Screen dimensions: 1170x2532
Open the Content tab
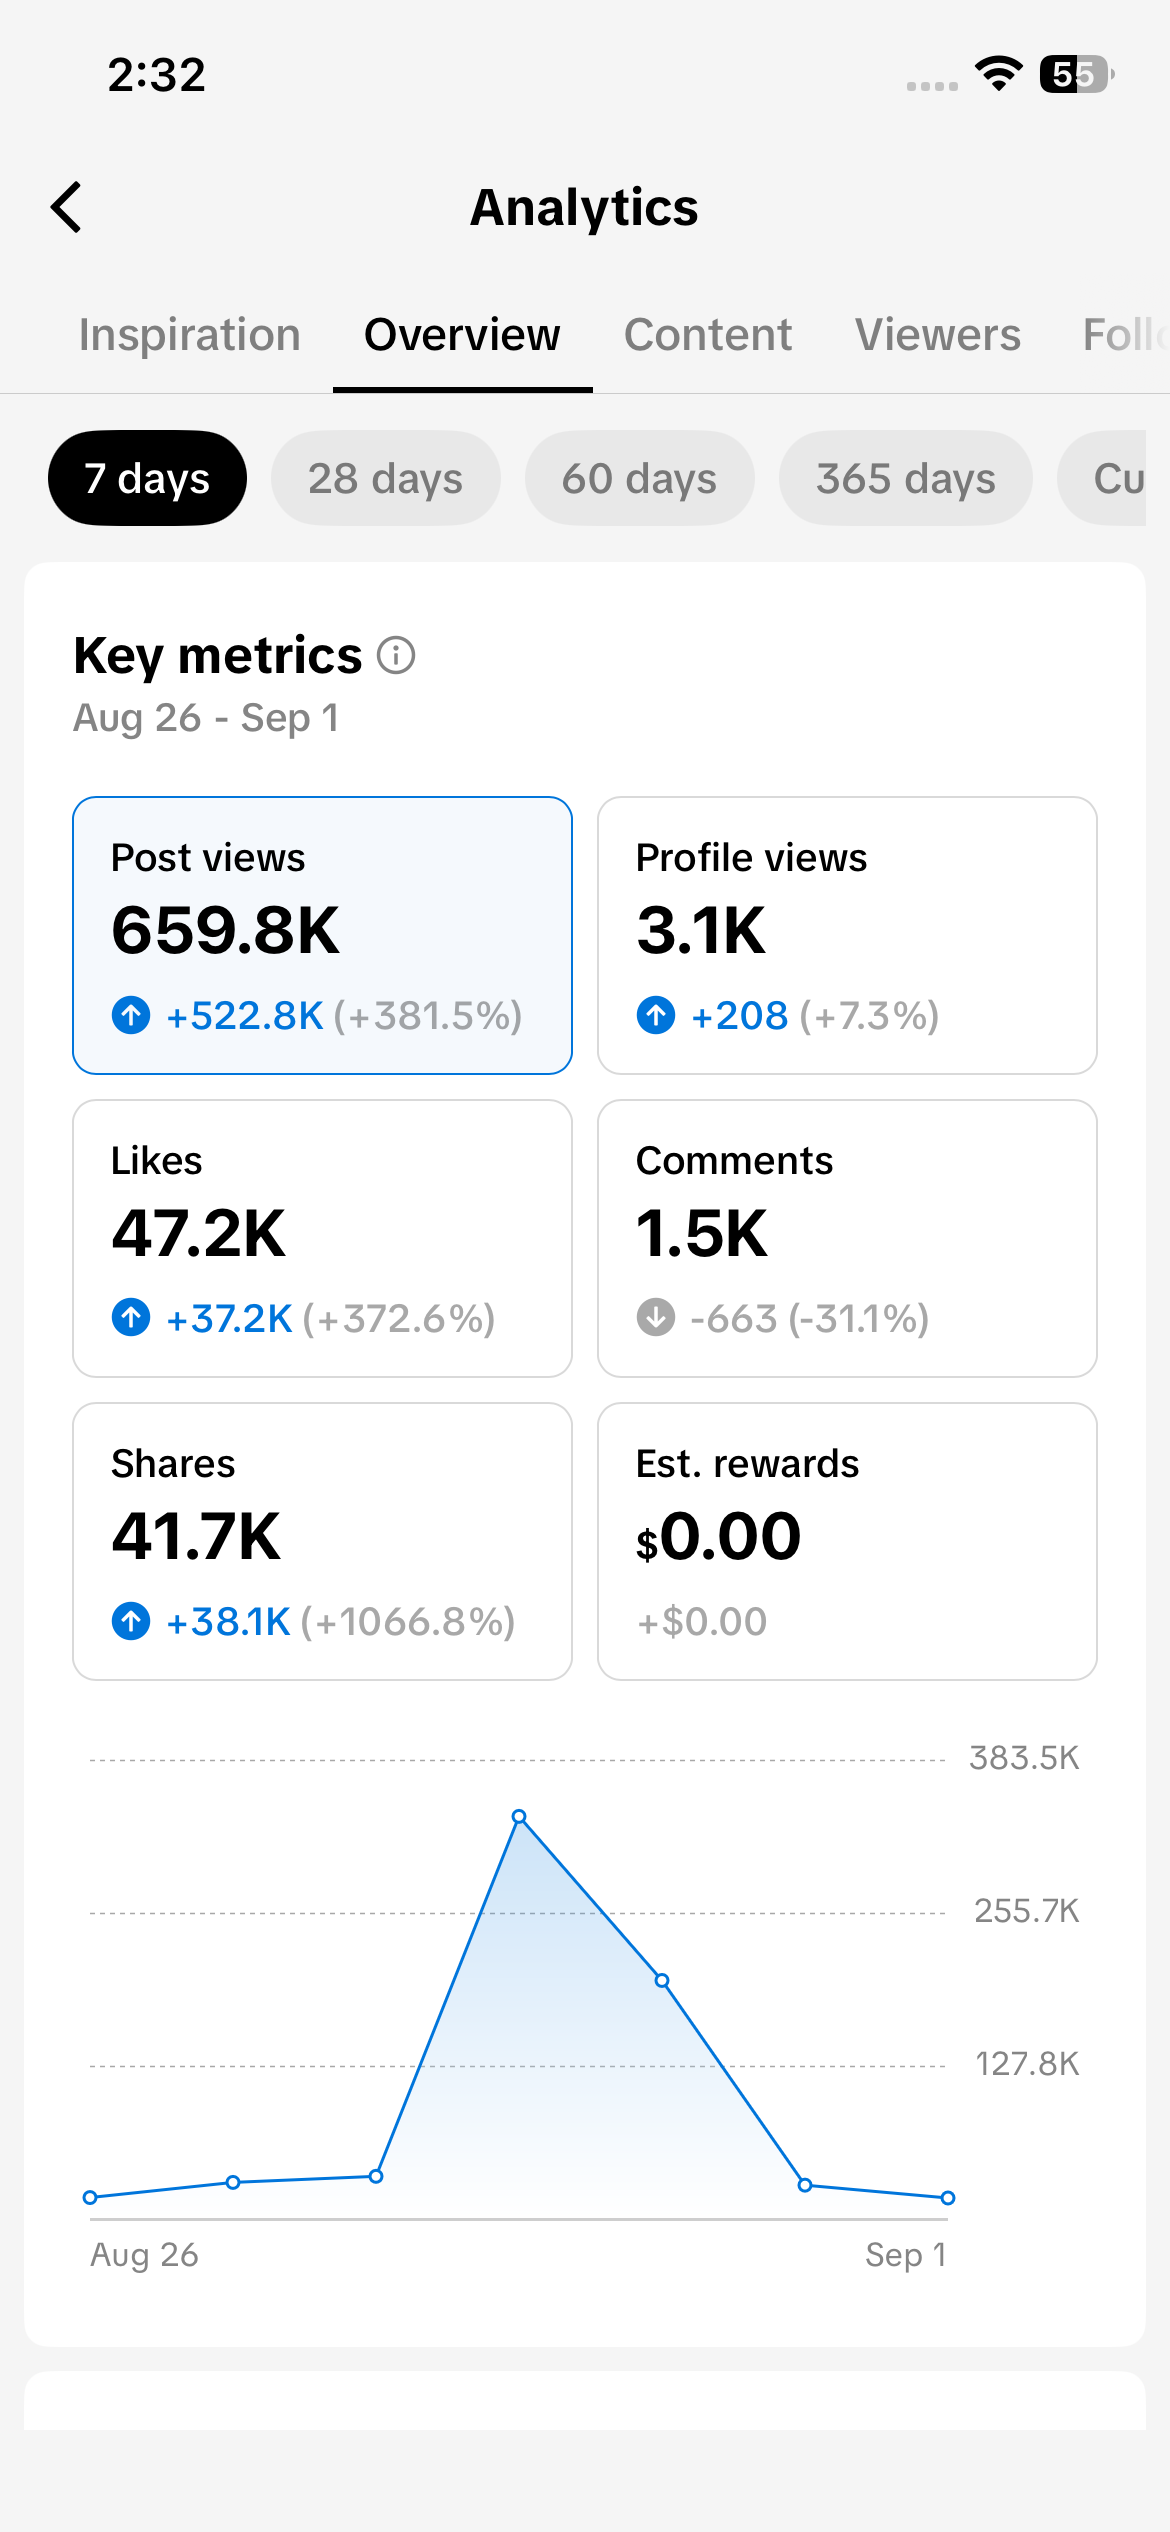pos(708,335)
